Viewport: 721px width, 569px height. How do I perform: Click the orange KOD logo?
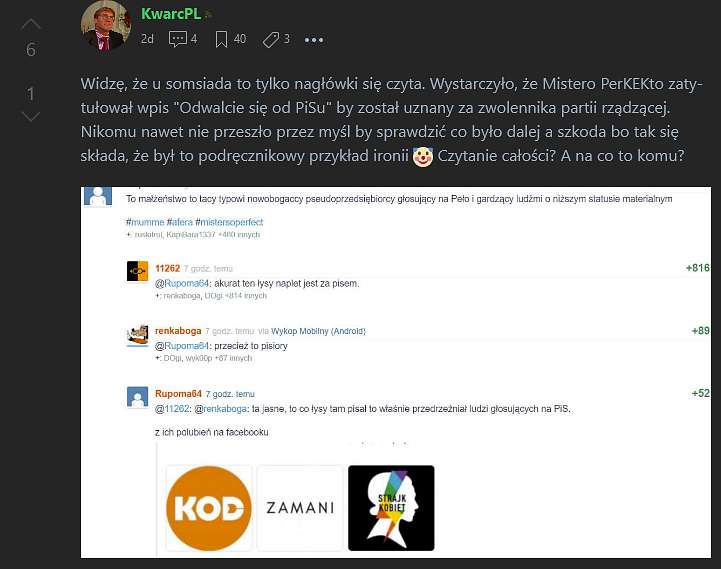click(x=209, y=508)
